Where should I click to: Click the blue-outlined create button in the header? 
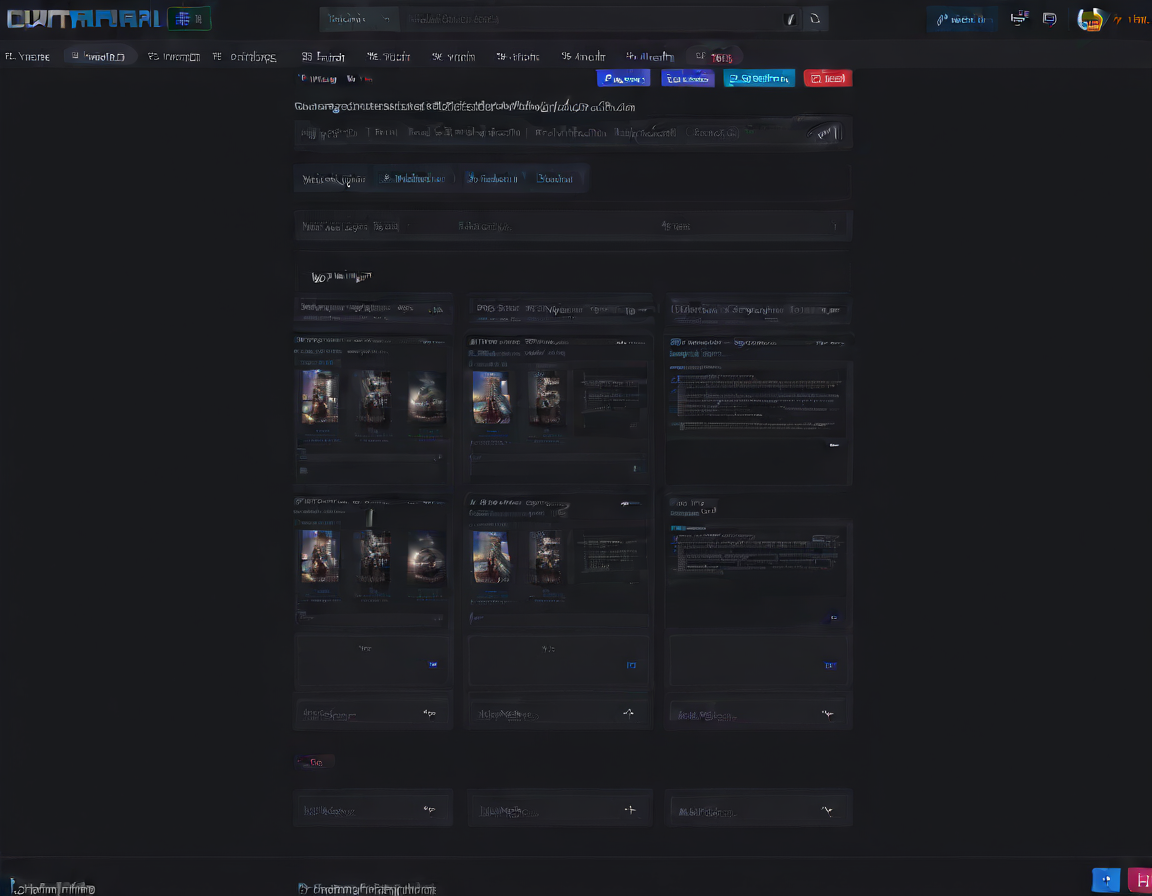[x=961, y=19]
